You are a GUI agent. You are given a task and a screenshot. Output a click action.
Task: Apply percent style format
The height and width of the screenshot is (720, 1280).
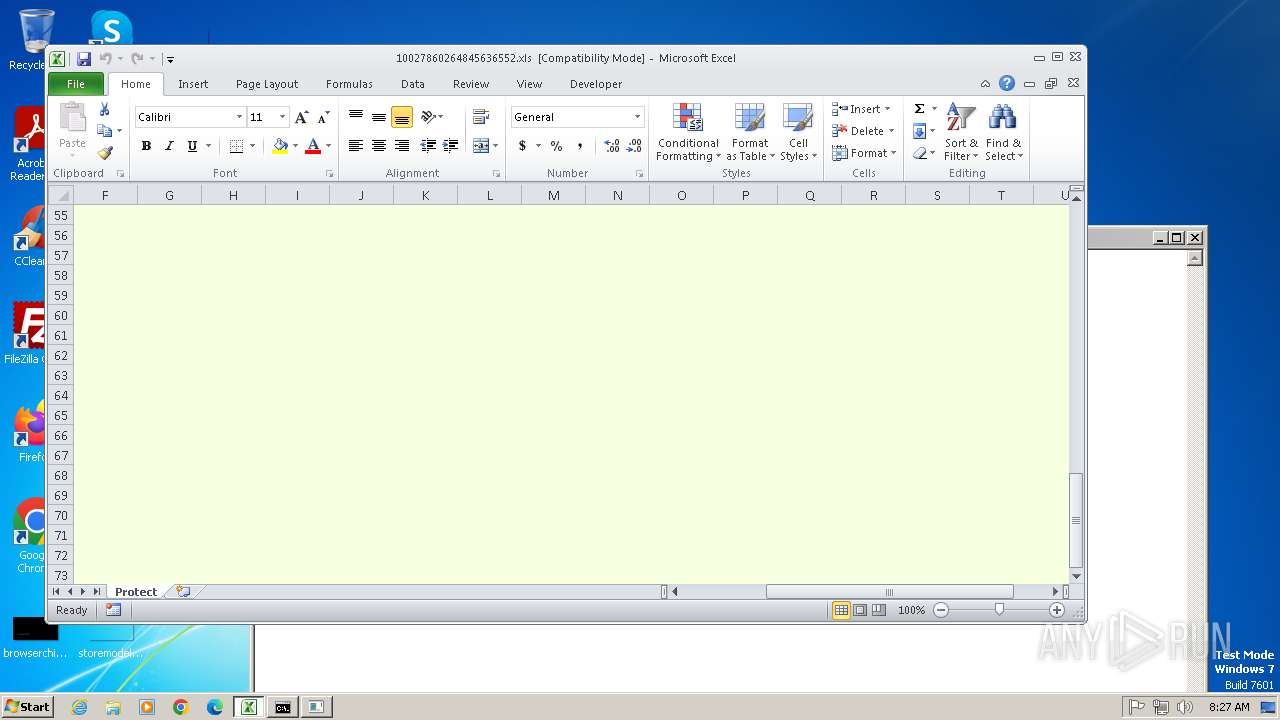tap(556, 146)
